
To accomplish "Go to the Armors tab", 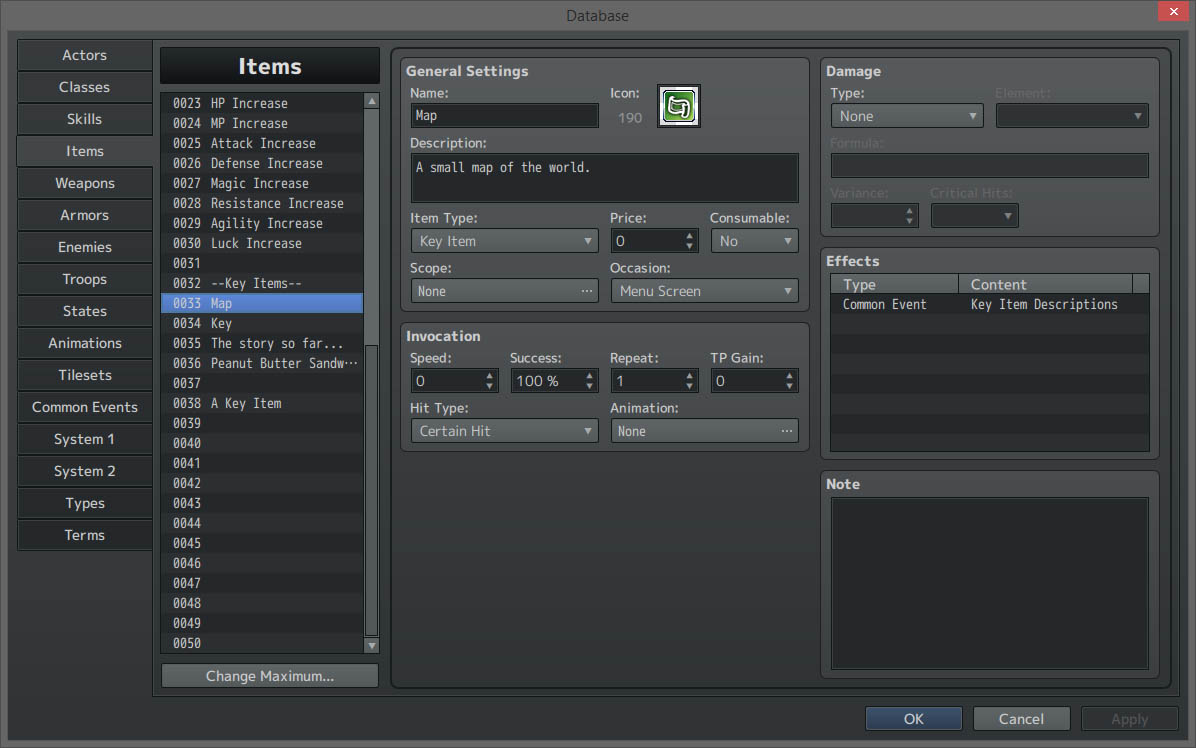I will (85, 215).
